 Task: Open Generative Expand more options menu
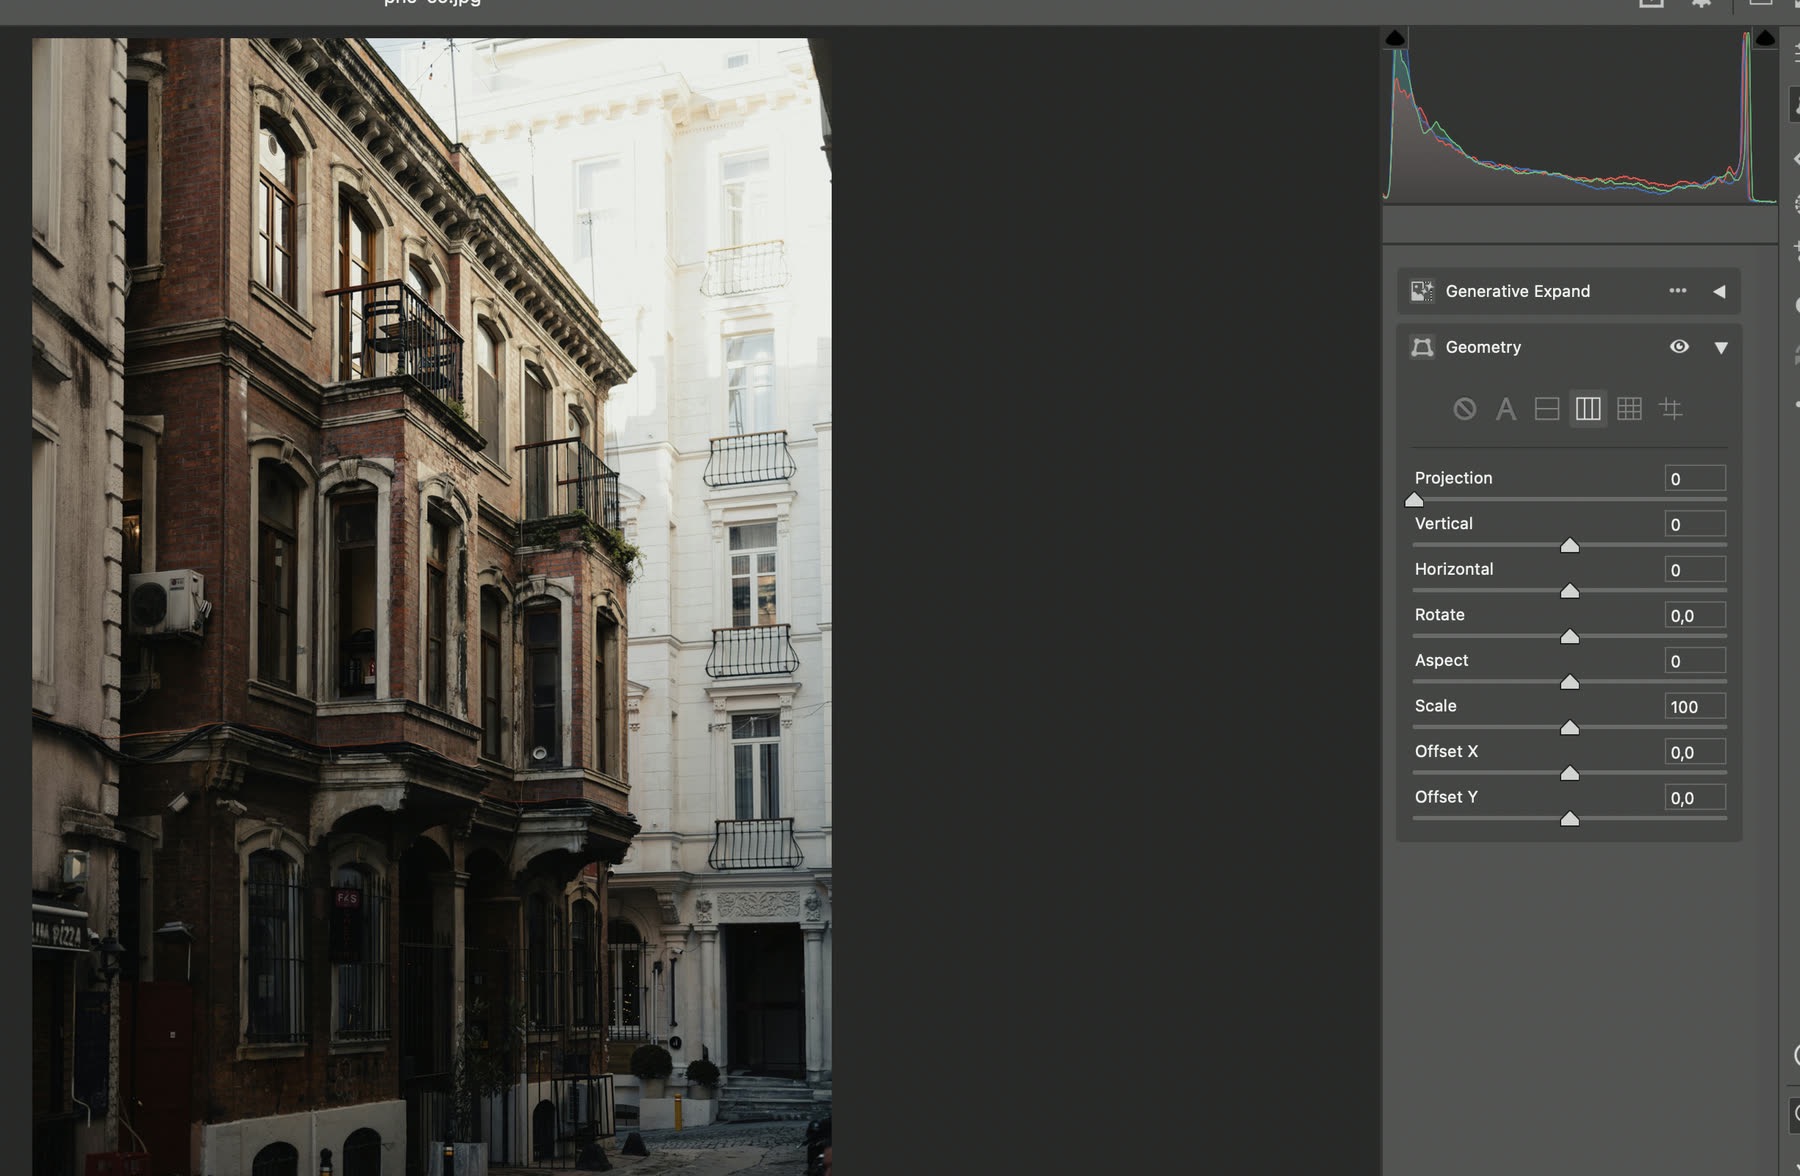pyautogui.click(x=1678, y=291)
